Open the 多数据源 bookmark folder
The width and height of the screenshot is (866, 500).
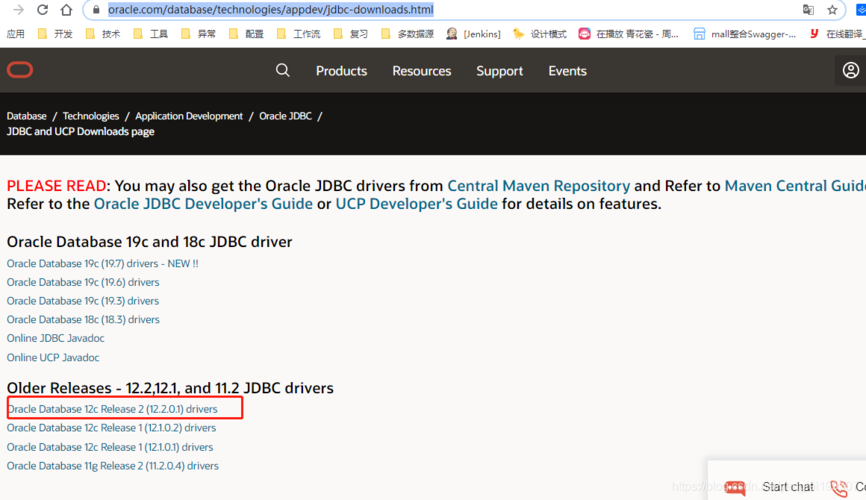407,34
